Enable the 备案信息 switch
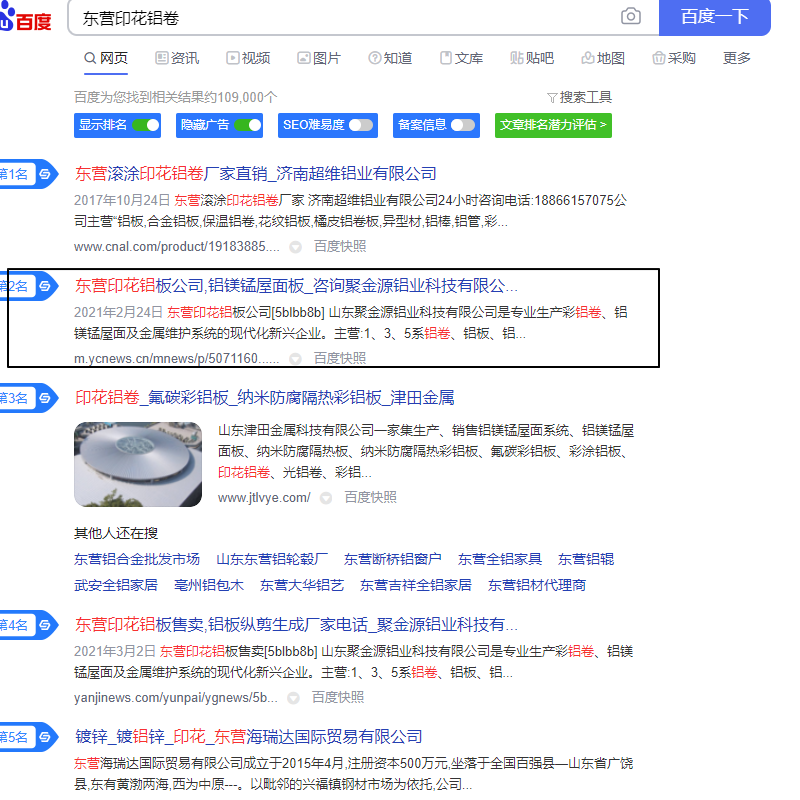This screenshot has height=800, width=800. tap(463, 125)
